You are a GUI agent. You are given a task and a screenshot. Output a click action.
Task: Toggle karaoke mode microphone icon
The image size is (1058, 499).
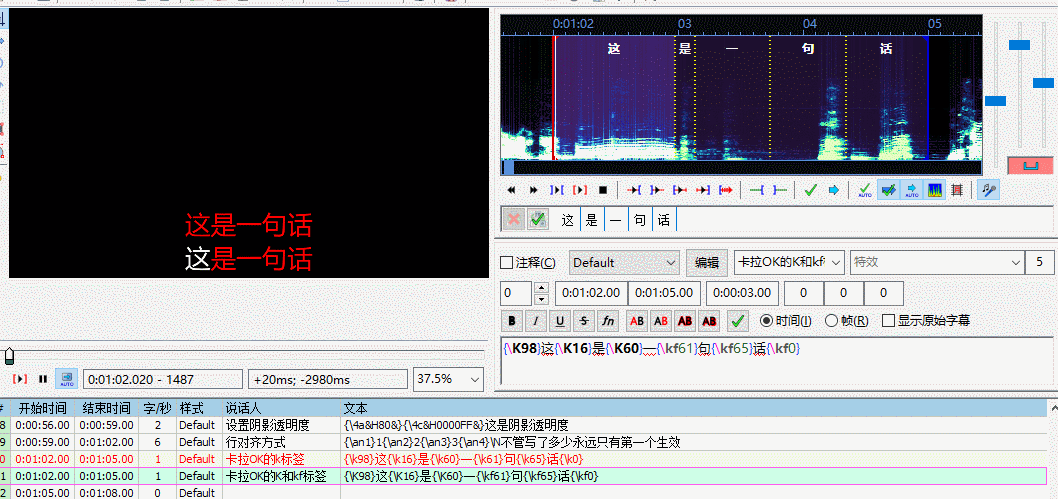click(x=989, y=190)
